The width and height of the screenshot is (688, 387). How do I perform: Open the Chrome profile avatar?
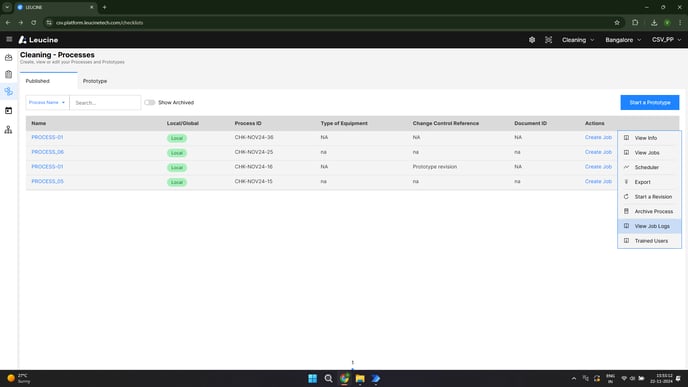(x=667, y=22)
